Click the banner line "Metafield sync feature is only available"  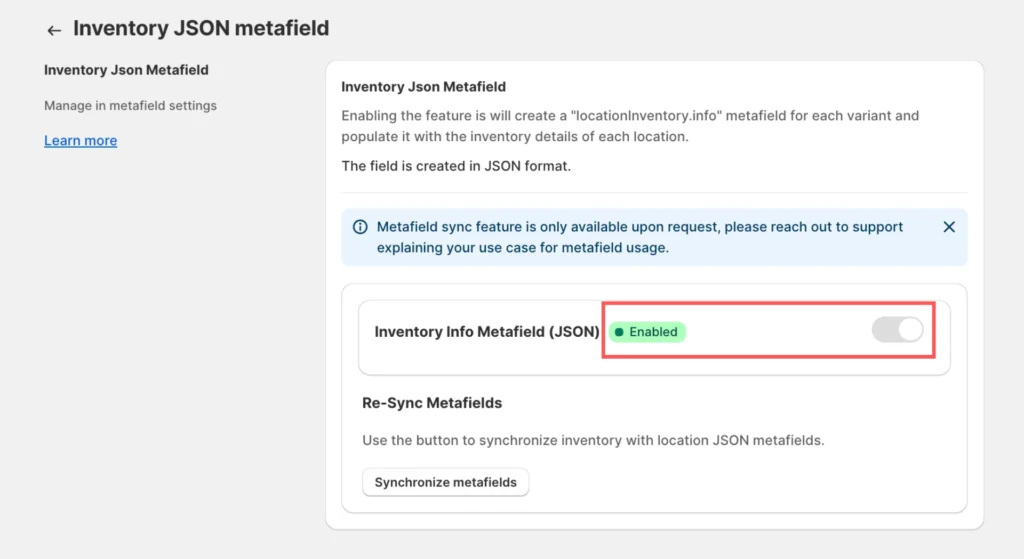(640, 227)
